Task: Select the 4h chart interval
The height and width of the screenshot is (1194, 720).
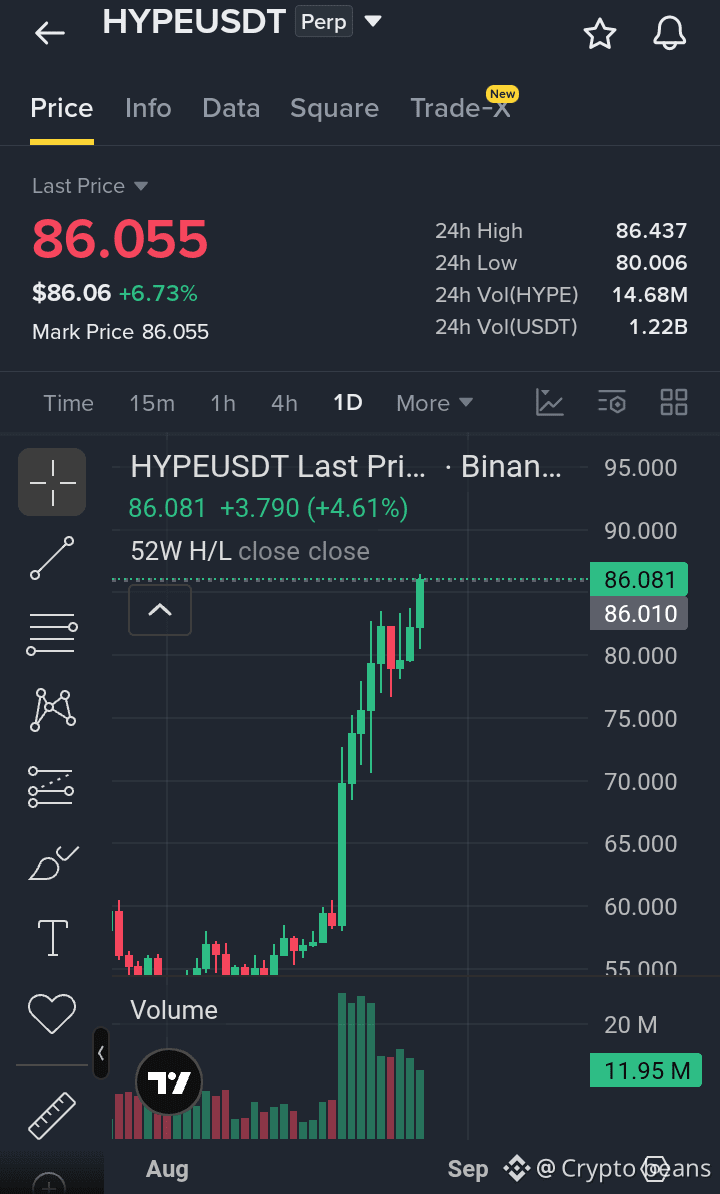Action: [x=285, y=403]
